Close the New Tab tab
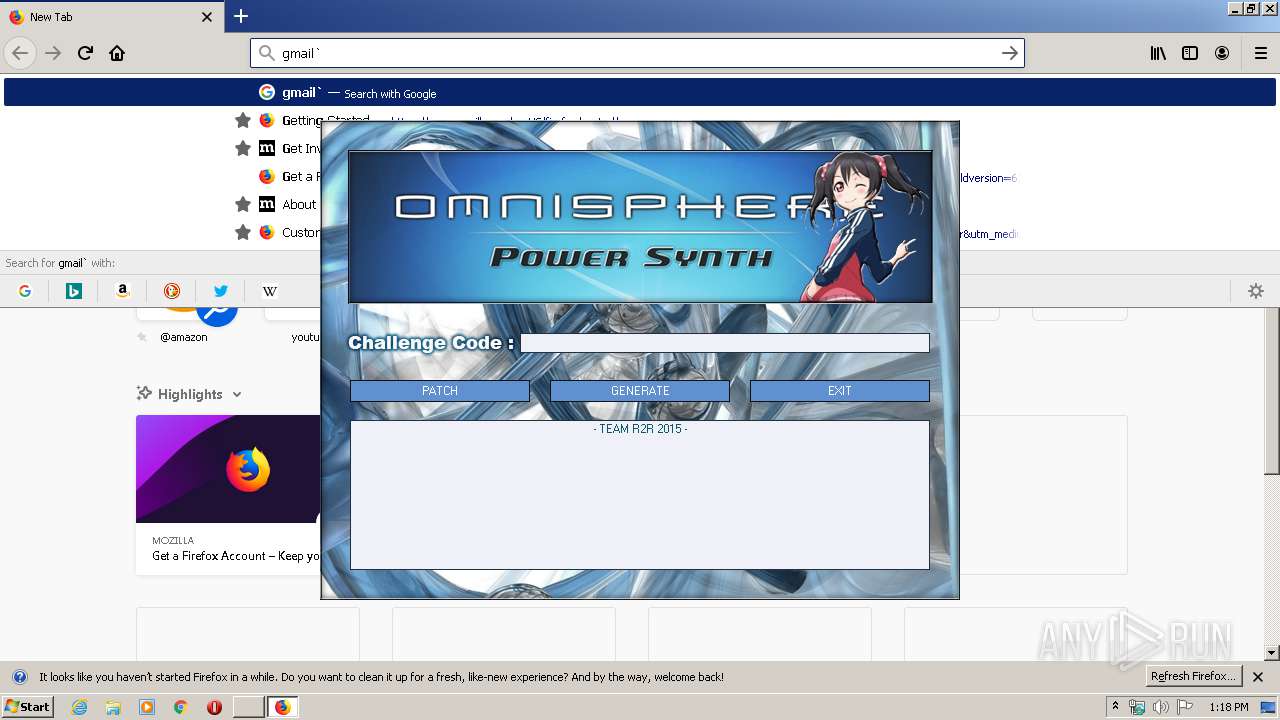This screenshot has width=1280, height=720. tap(207, 17)
